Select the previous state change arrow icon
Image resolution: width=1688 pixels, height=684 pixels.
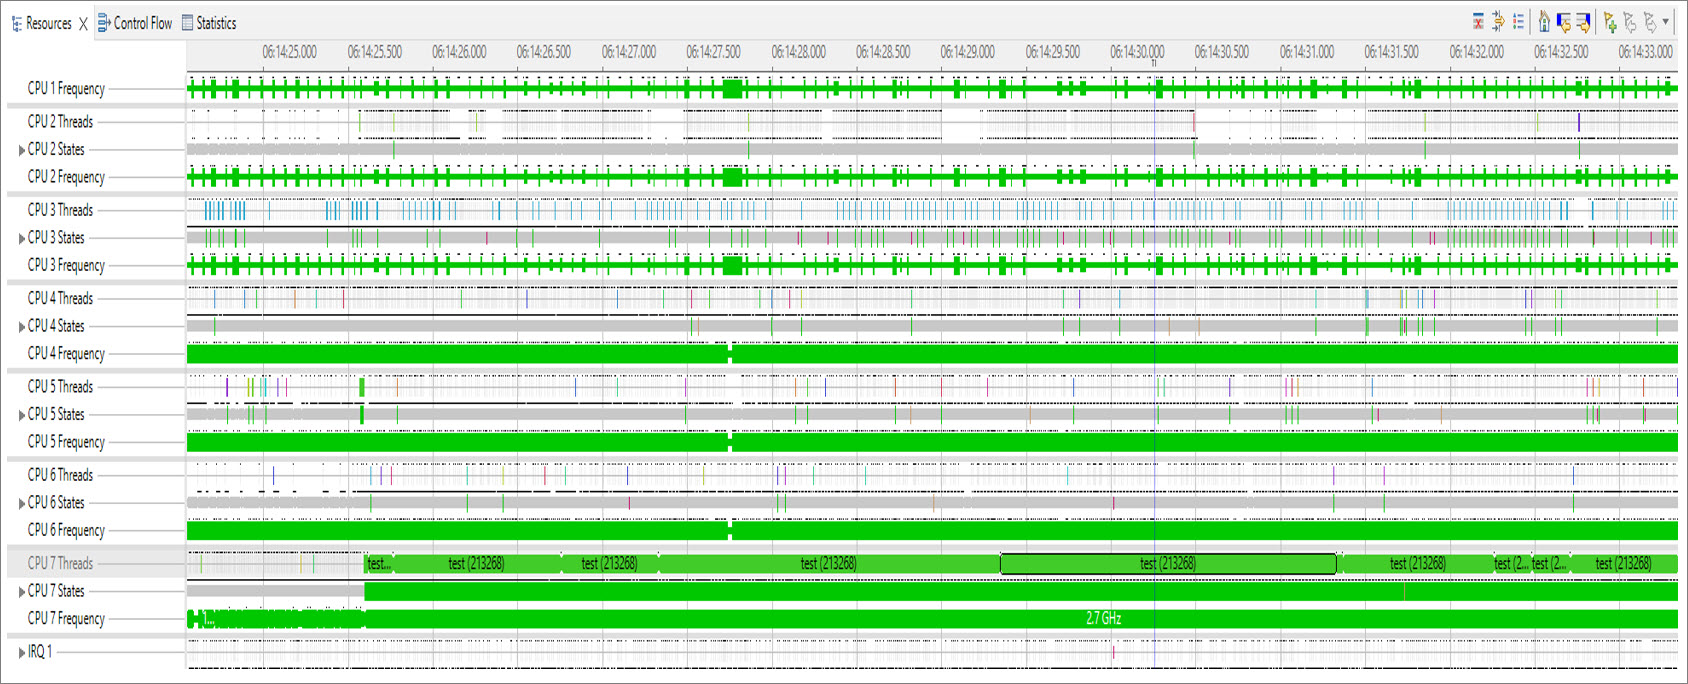[x=1564, y=22]
